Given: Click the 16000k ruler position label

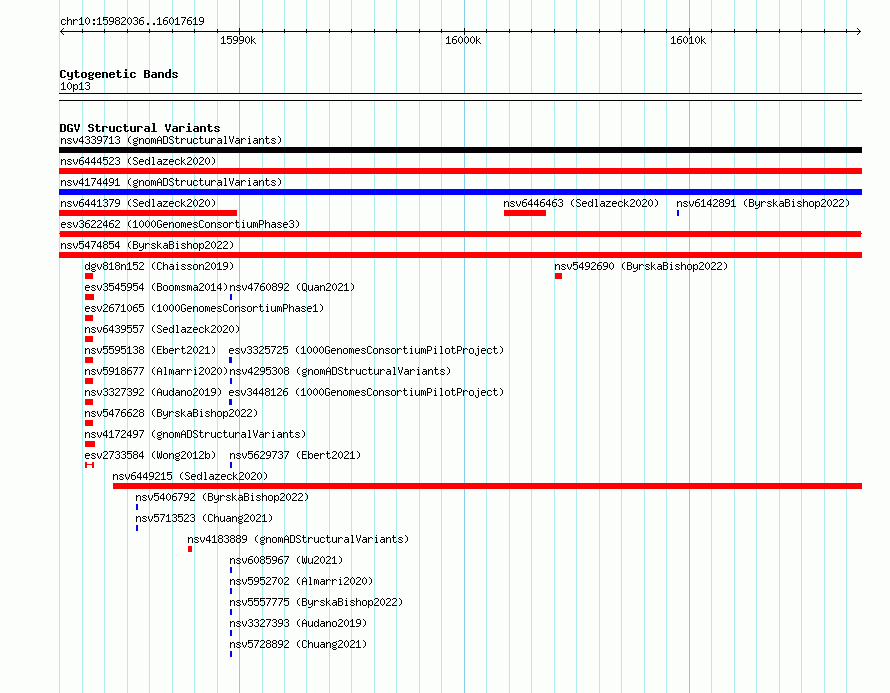Looking at the screenshot, I should tap(463, 40).
